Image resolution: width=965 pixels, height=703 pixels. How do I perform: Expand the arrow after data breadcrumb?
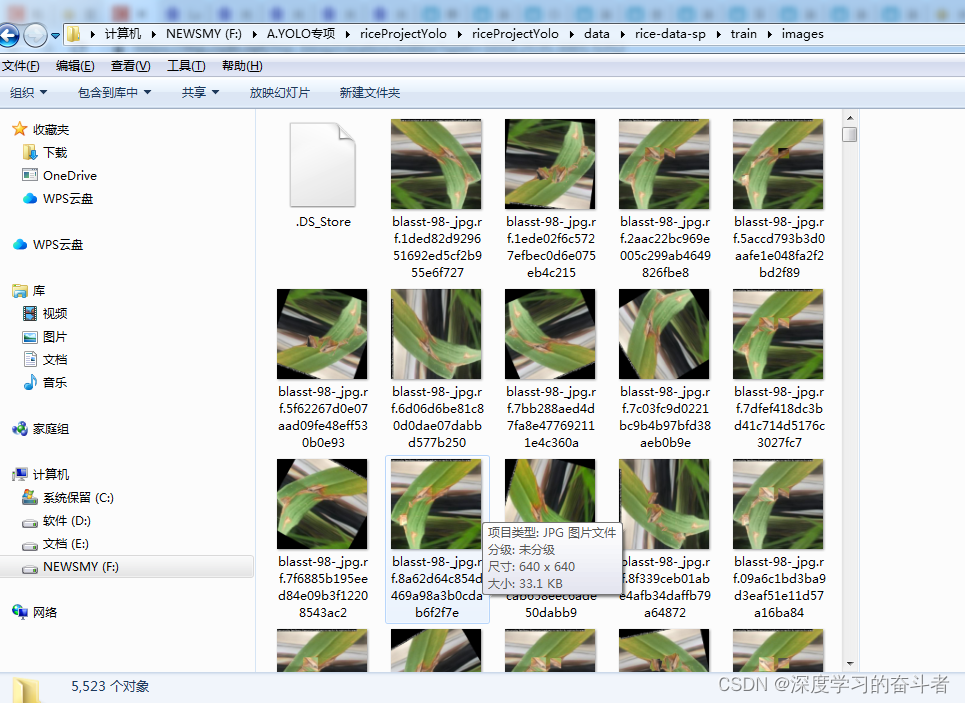[x=622, y=34]
